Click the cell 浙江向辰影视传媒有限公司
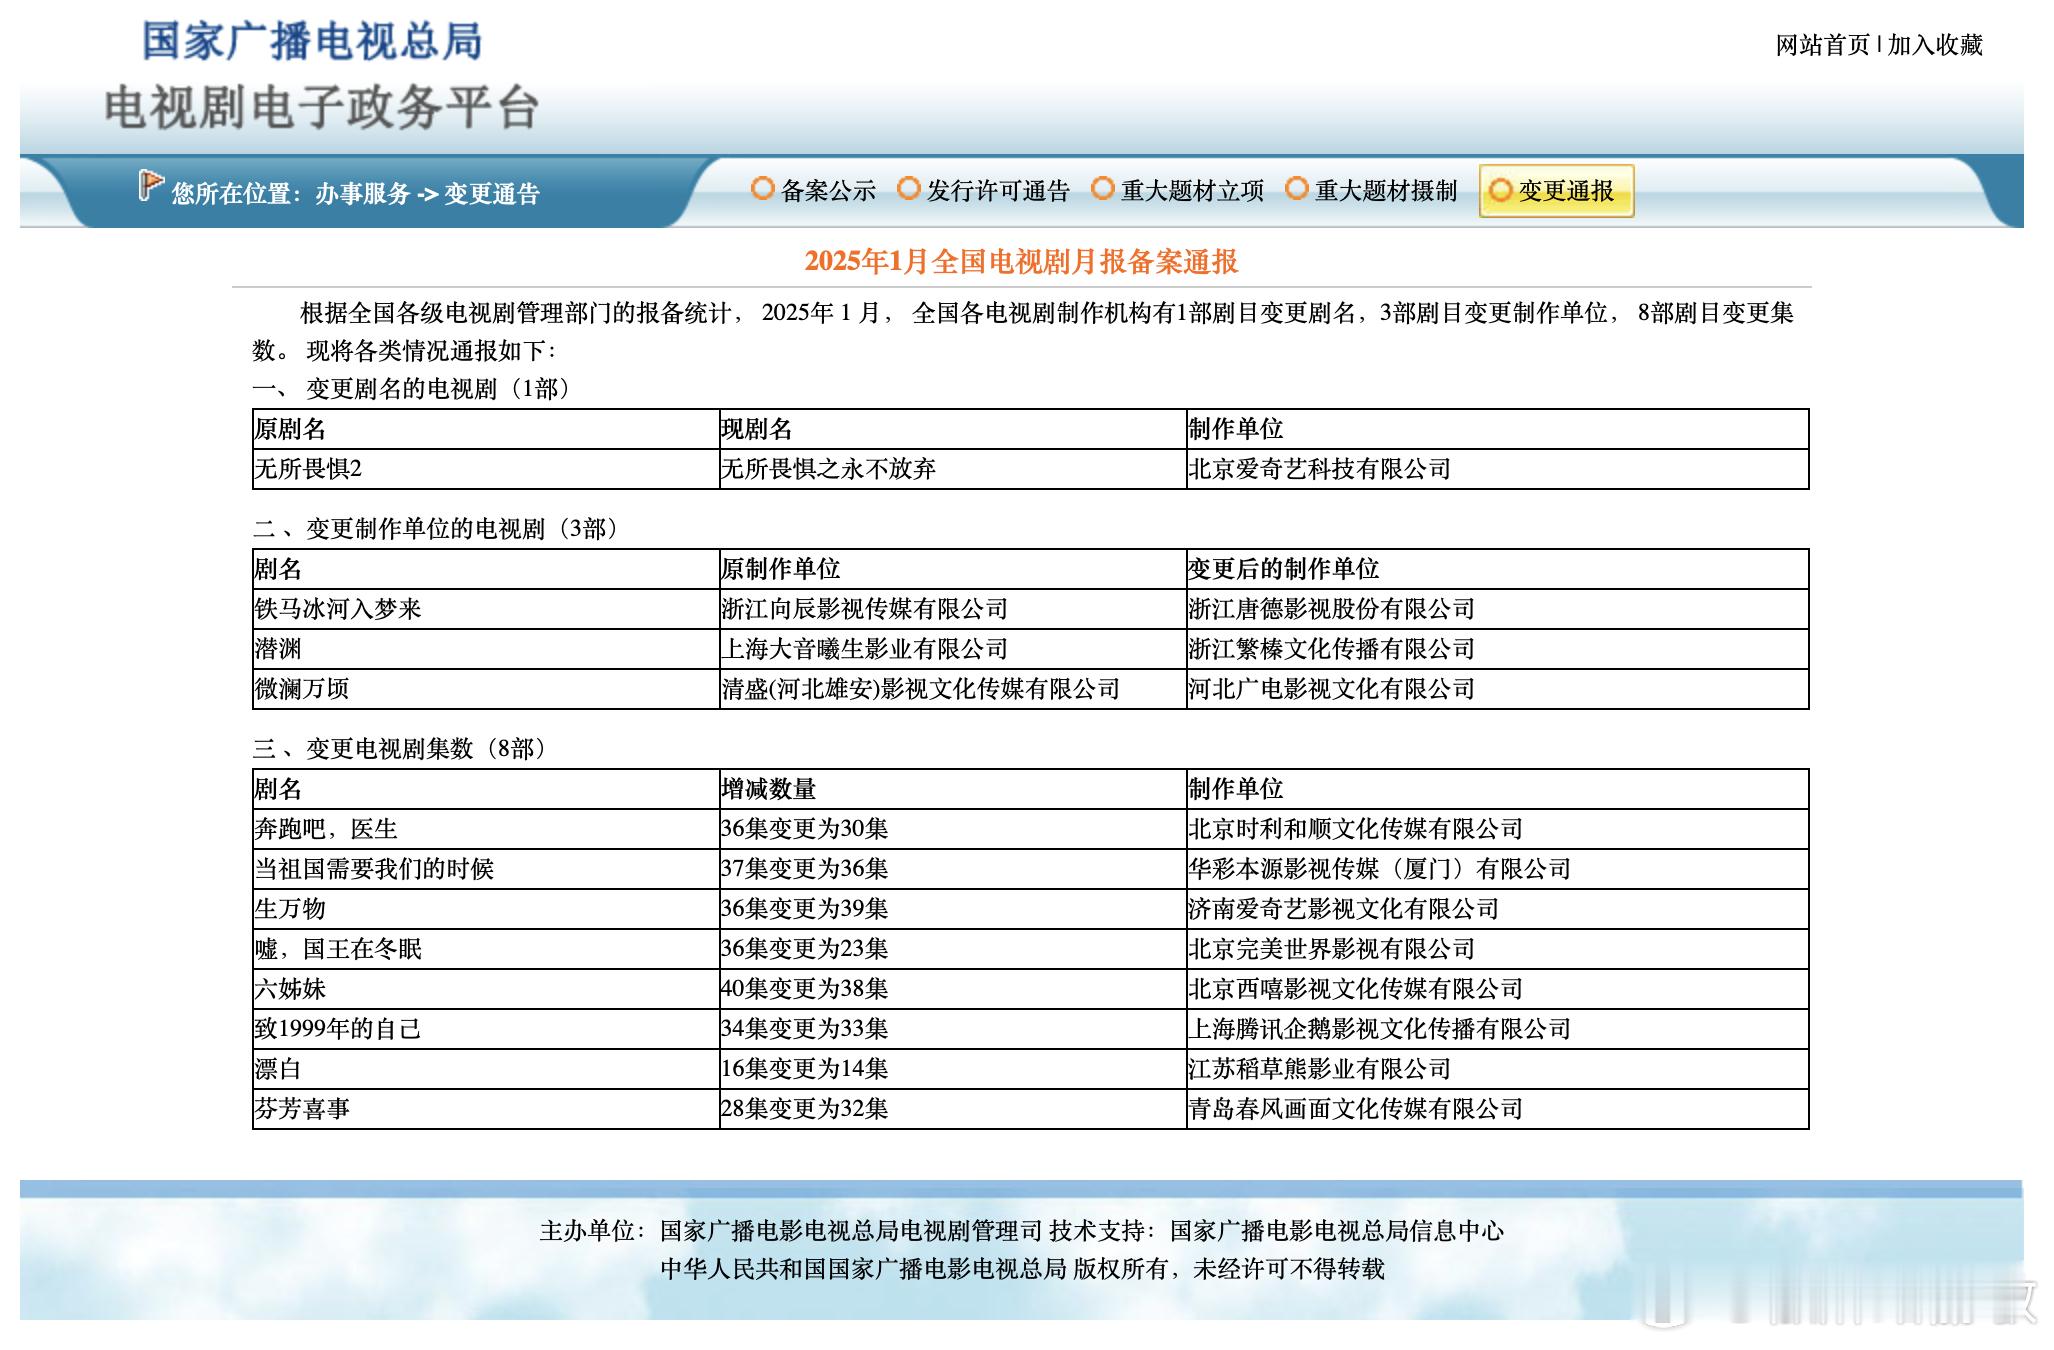2054x1350 pixels. (952, 609)
